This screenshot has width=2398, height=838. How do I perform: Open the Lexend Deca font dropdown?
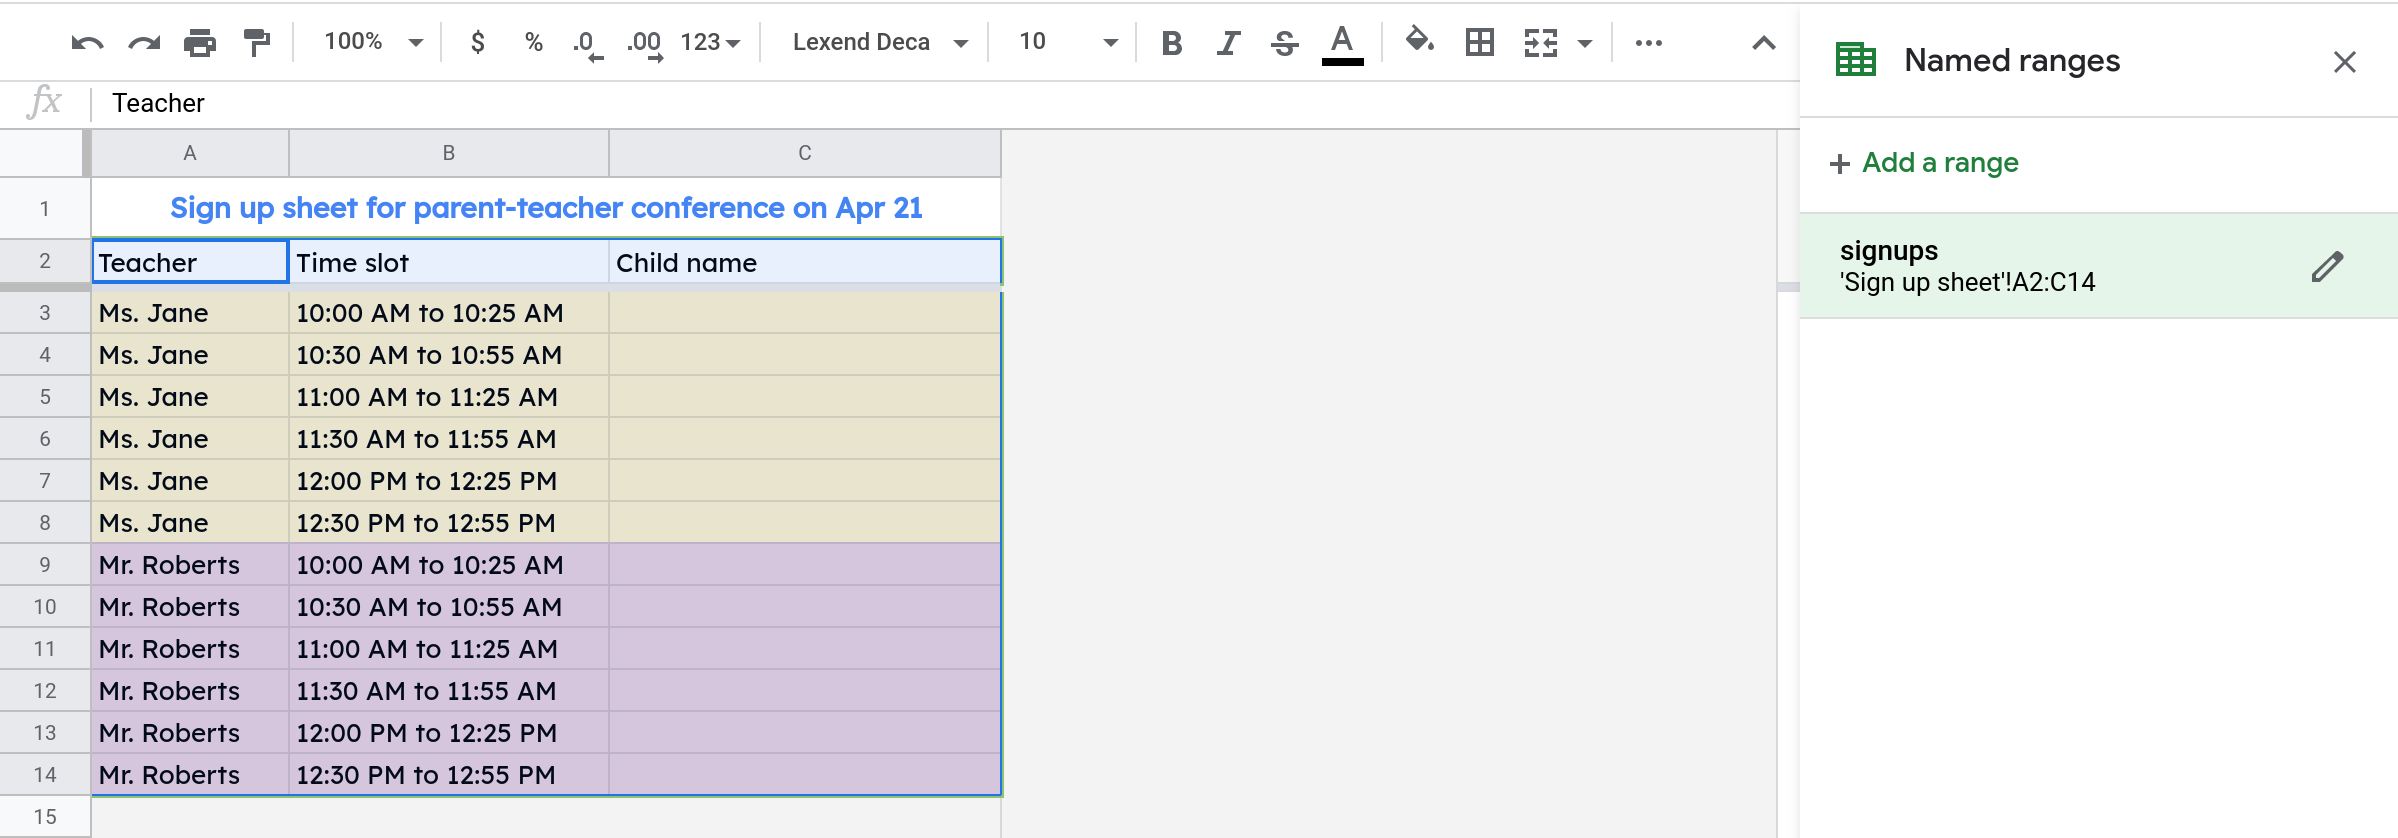point(880,42)
